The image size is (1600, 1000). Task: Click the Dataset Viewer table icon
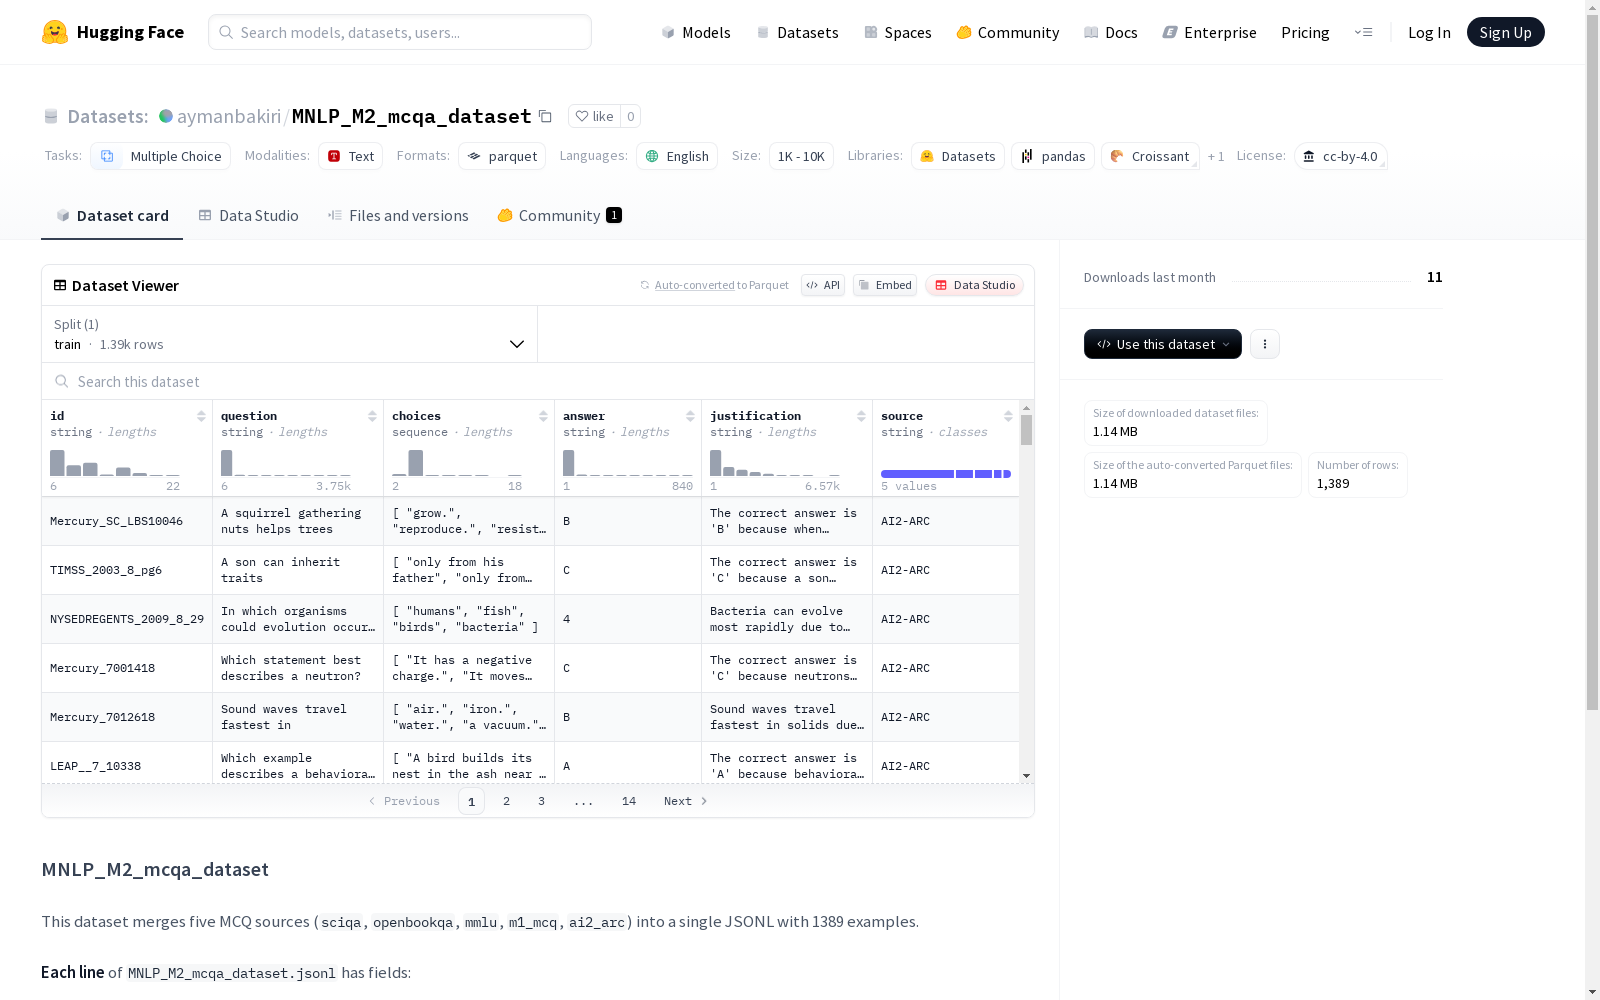60,285
